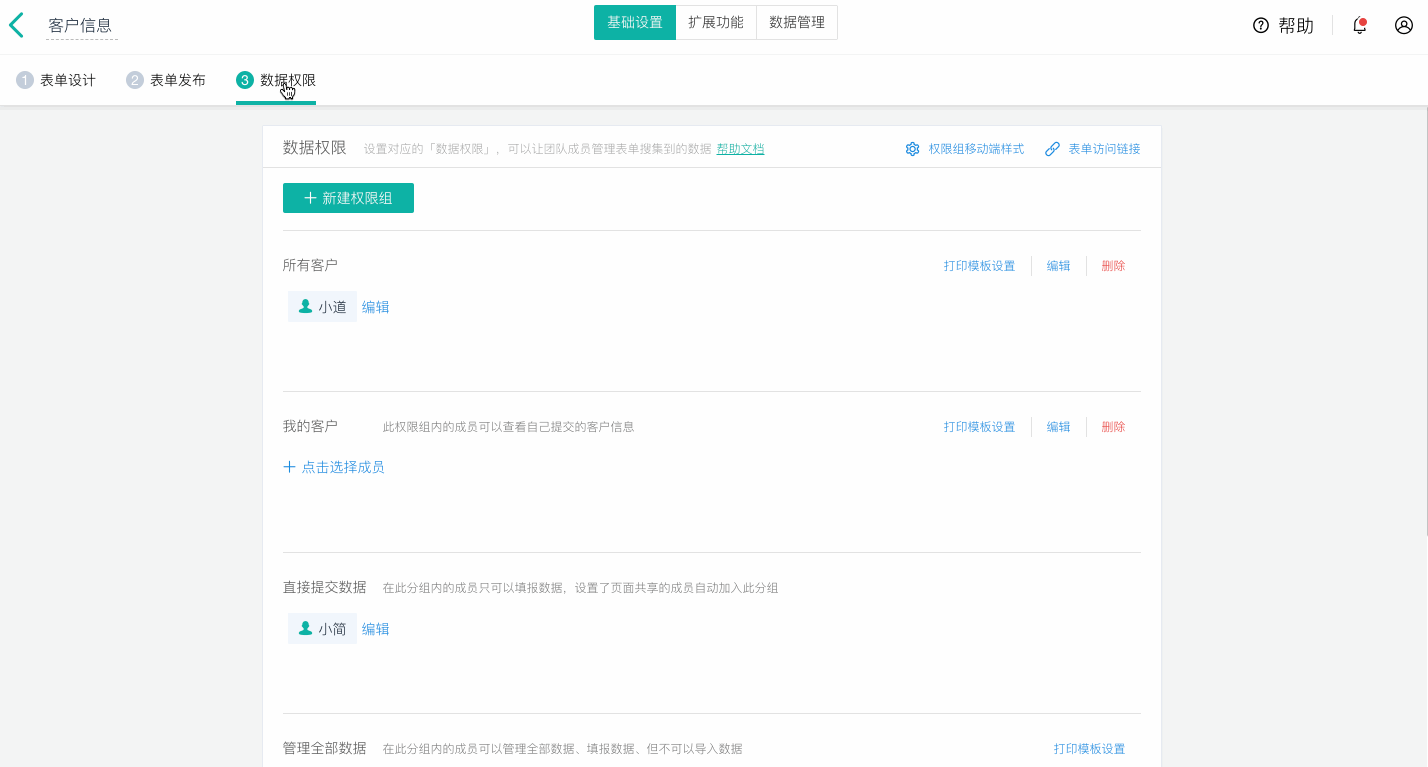Click 点击选择成员 under 我的客户
The height and width of the screenshot is (767, 1428).
(x=334, y=466)
